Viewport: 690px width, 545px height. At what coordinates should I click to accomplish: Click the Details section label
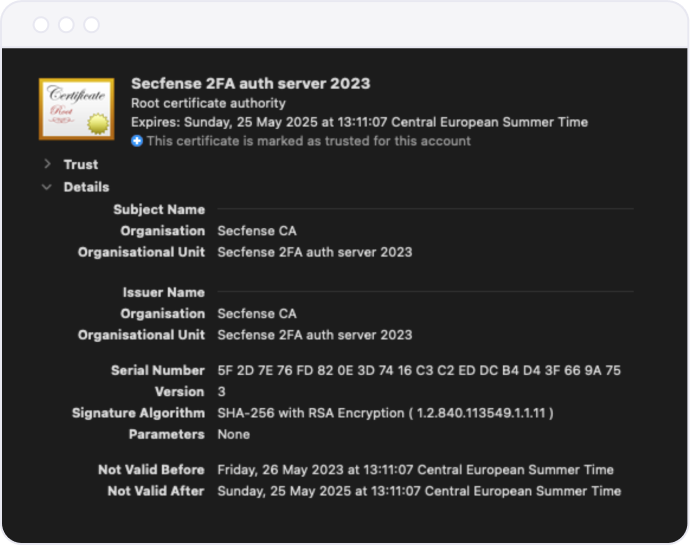click(86, 187)
